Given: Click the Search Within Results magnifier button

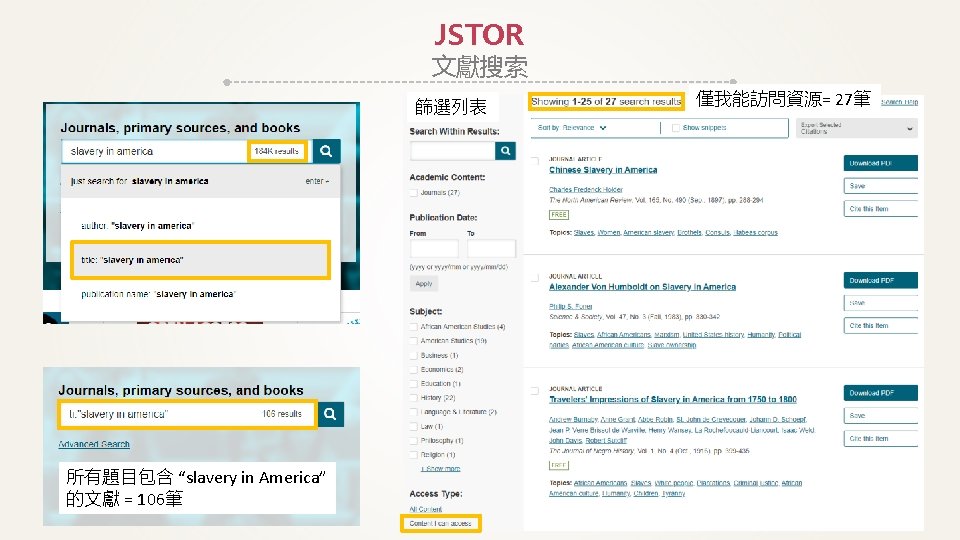Looking at the screenshot, I should coord(505,151).
